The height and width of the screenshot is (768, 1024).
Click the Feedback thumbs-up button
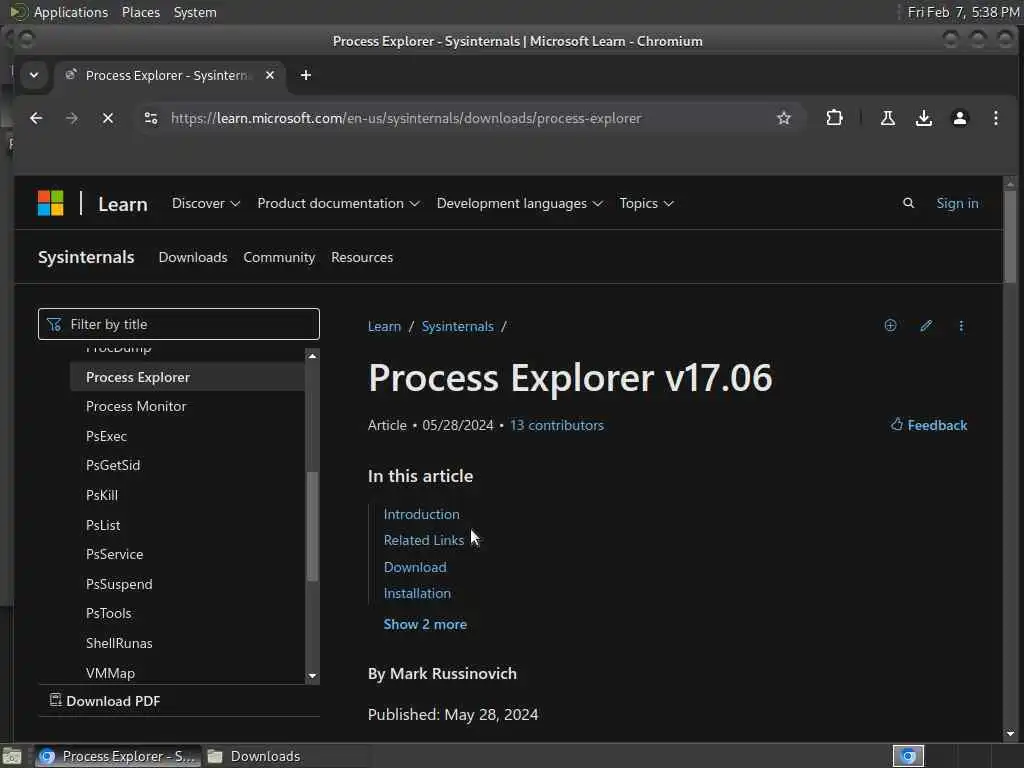click(929, 425)
